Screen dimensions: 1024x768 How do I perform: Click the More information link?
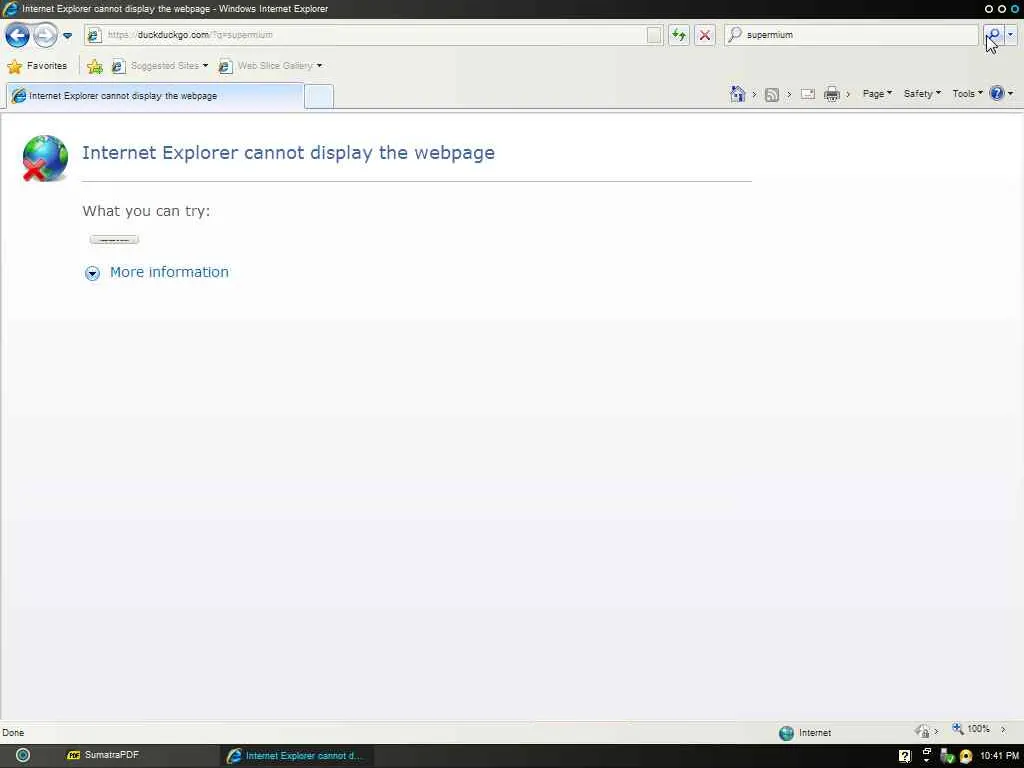(x=169, y=272)
